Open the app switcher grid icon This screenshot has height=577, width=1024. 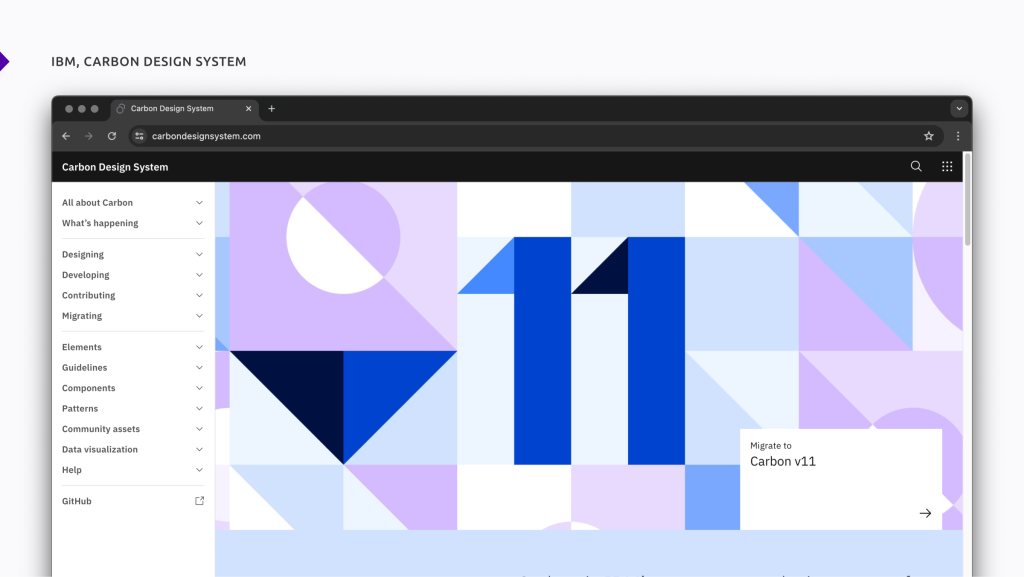947,166
